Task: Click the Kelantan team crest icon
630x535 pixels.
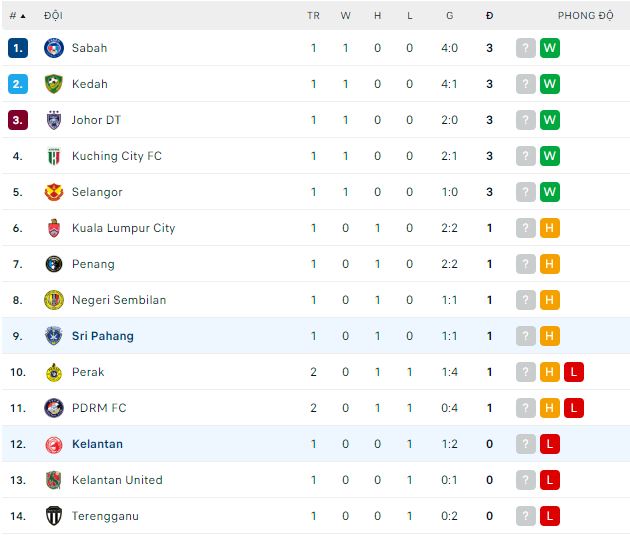Action: [x=54, y=444]
